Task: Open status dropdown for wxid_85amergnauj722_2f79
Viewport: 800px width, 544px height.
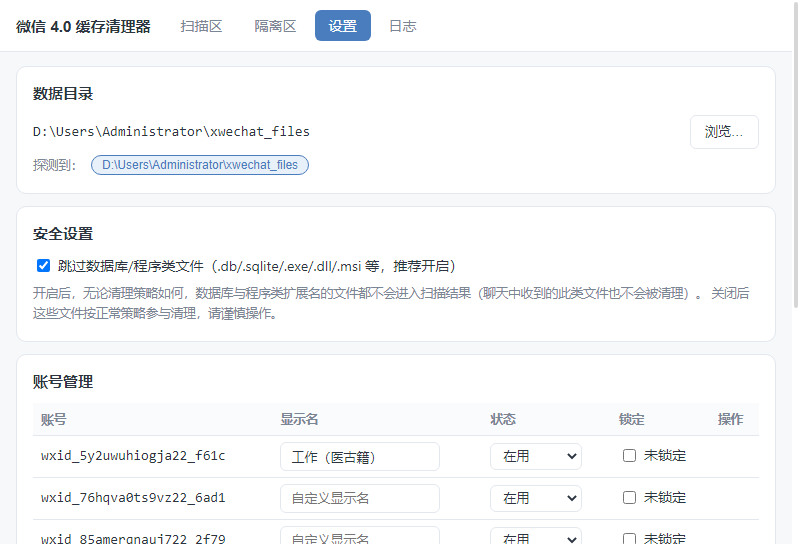Action: click(x=536, y=536)
